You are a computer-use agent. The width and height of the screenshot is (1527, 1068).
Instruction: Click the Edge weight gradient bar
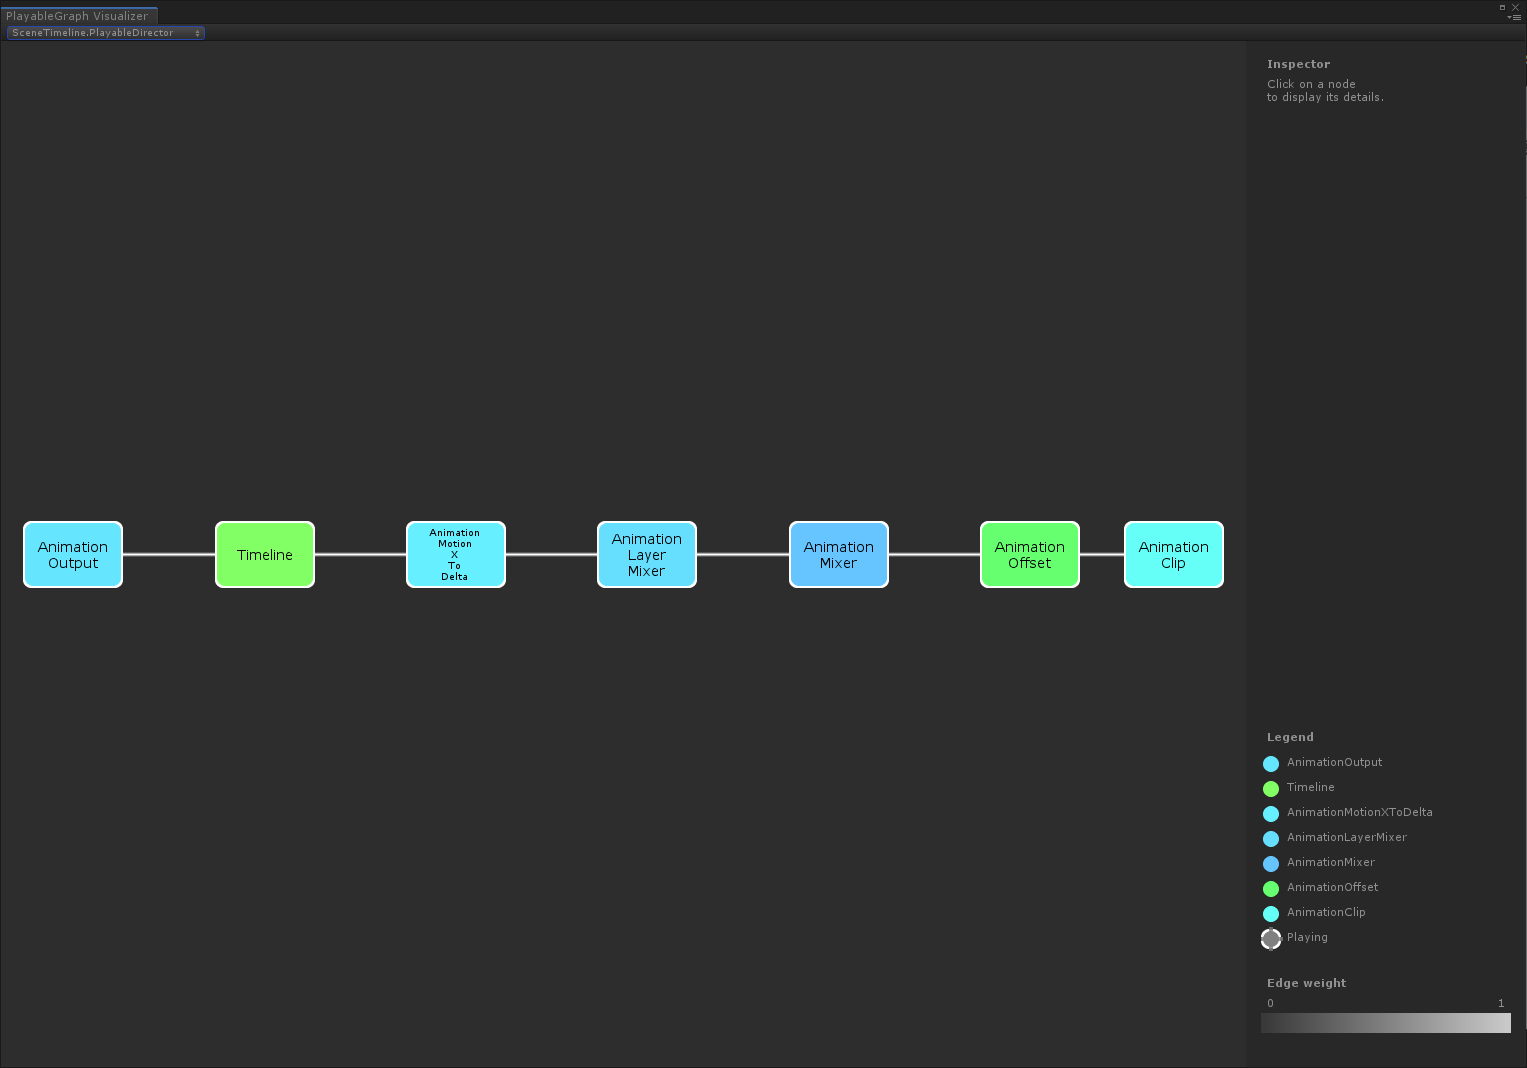coord(1385,1022)
